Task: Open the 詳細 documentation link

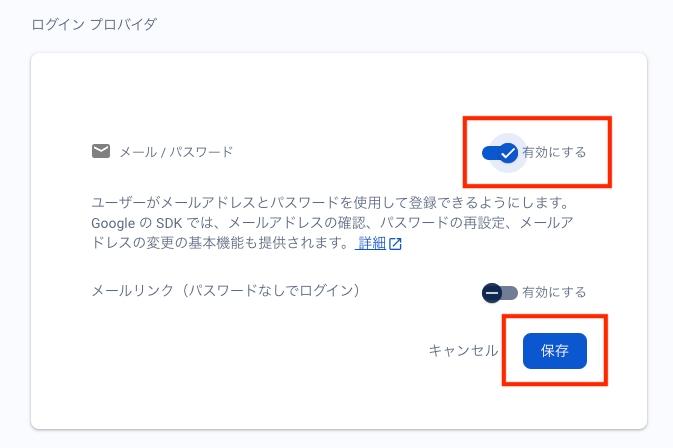Action: [372, 243]
